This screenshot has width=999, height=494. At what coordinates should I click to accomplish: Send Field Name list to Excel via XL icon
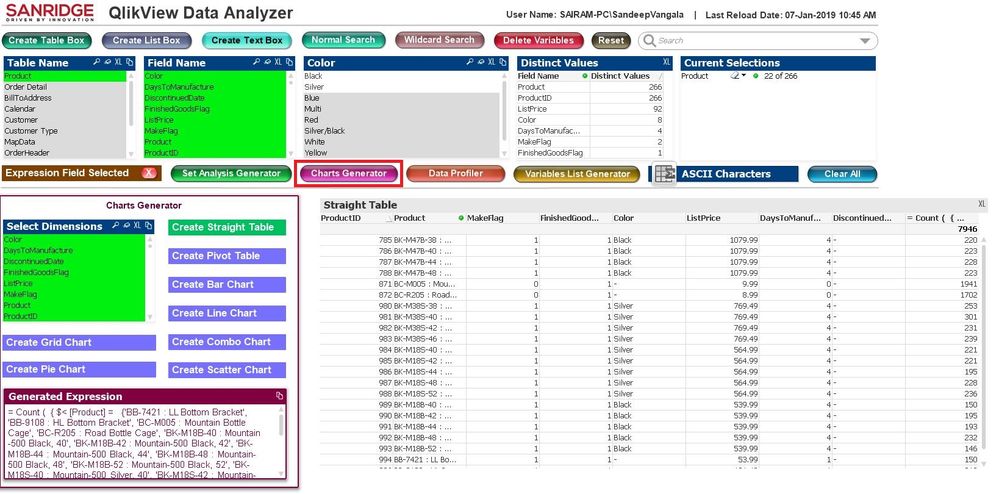click(278, 62)
